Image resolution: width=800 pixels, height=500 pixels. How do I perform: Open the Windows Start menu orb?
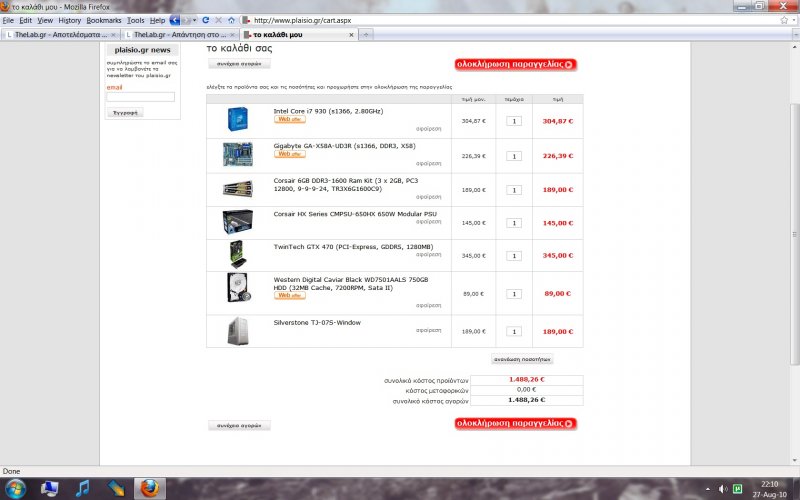pyautogui.click(x=15, y=489)
